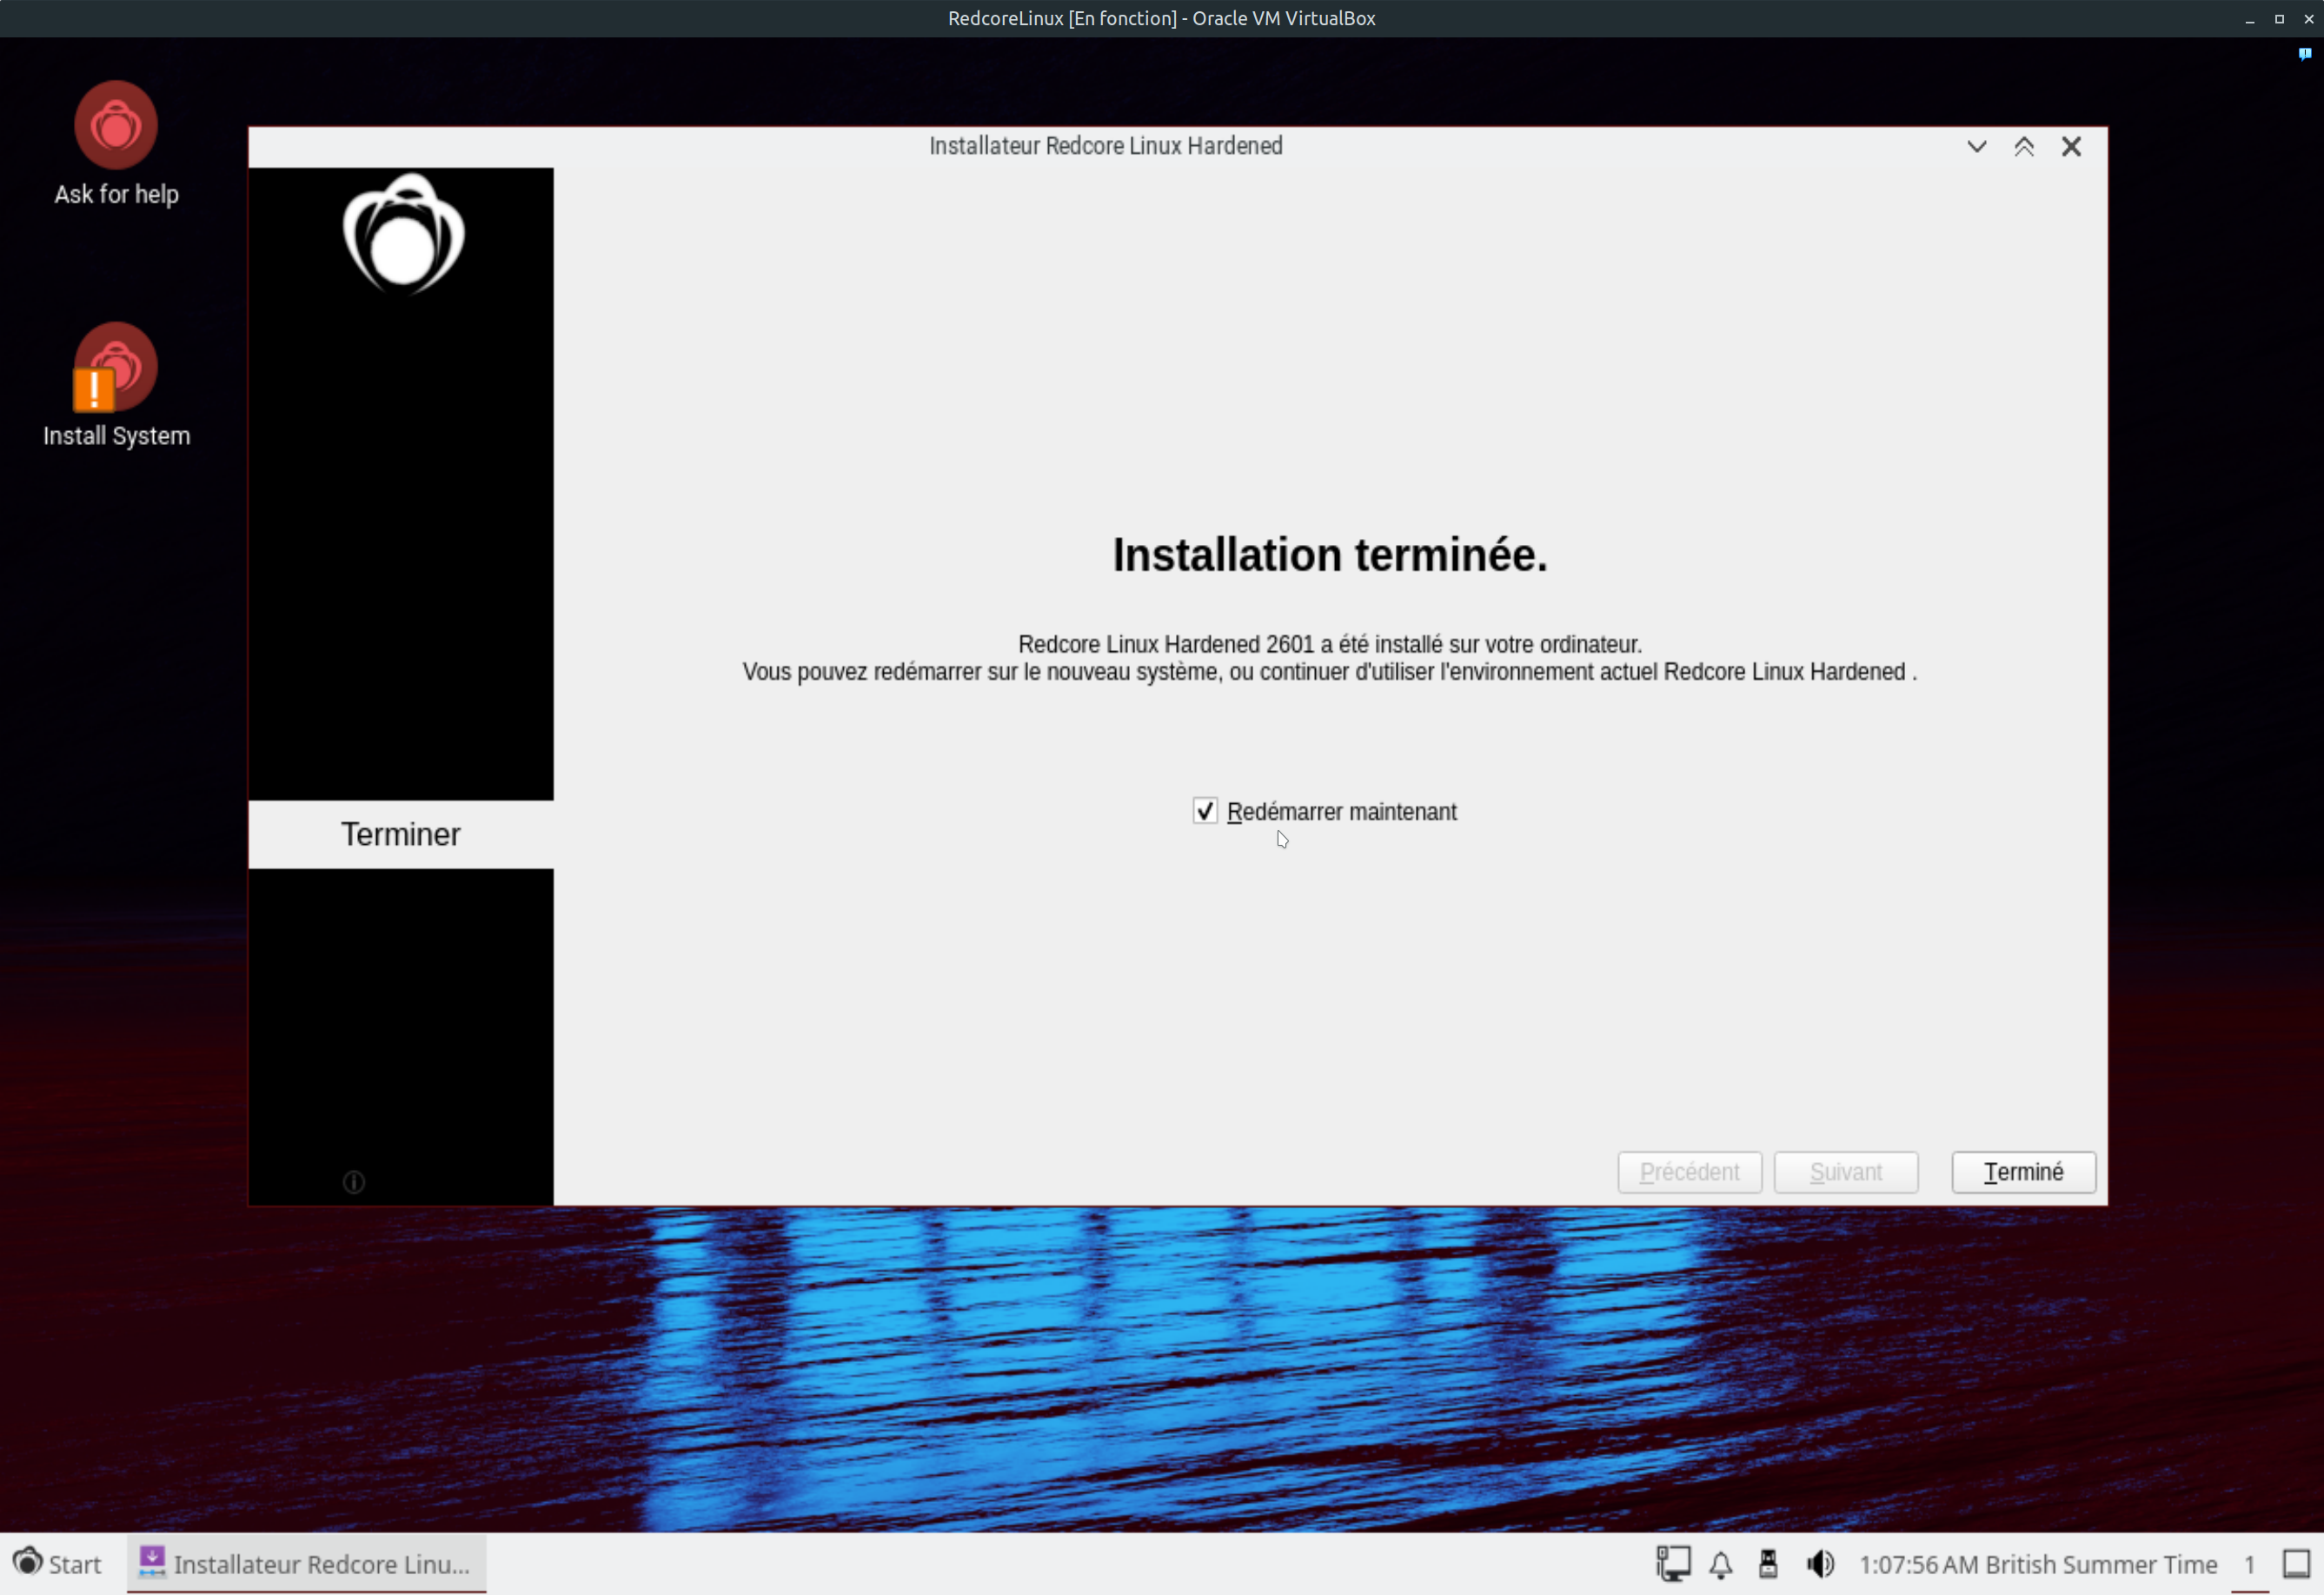Click the network connection tray icon
Viewport: 2324px width, 1595px height.
(1672, 1563)
